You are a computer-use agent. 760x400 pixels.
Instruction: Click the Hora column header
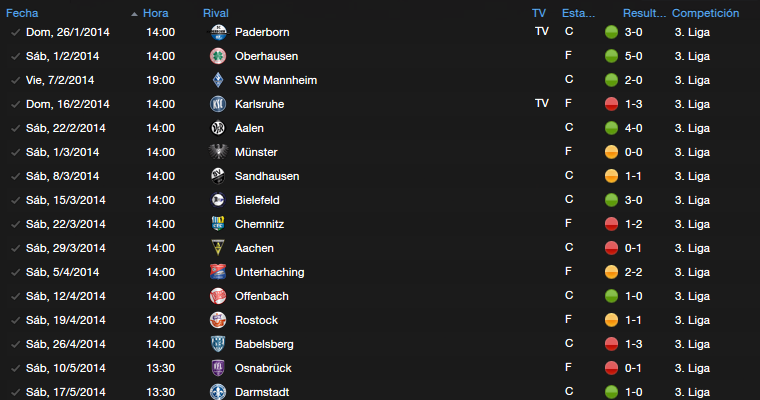156,13
